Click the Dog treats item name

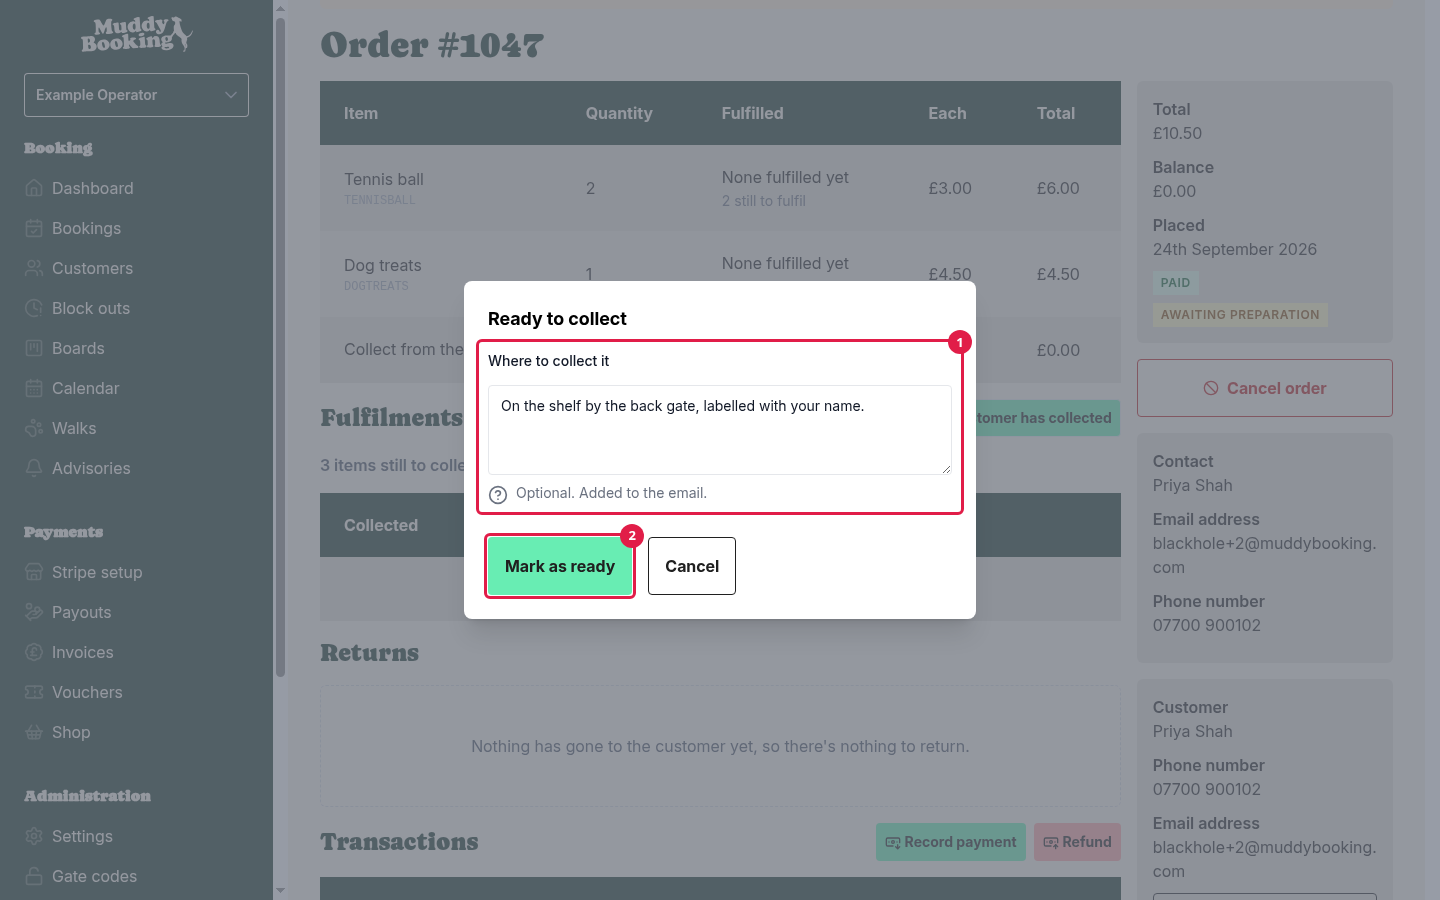tap(383, 265)
